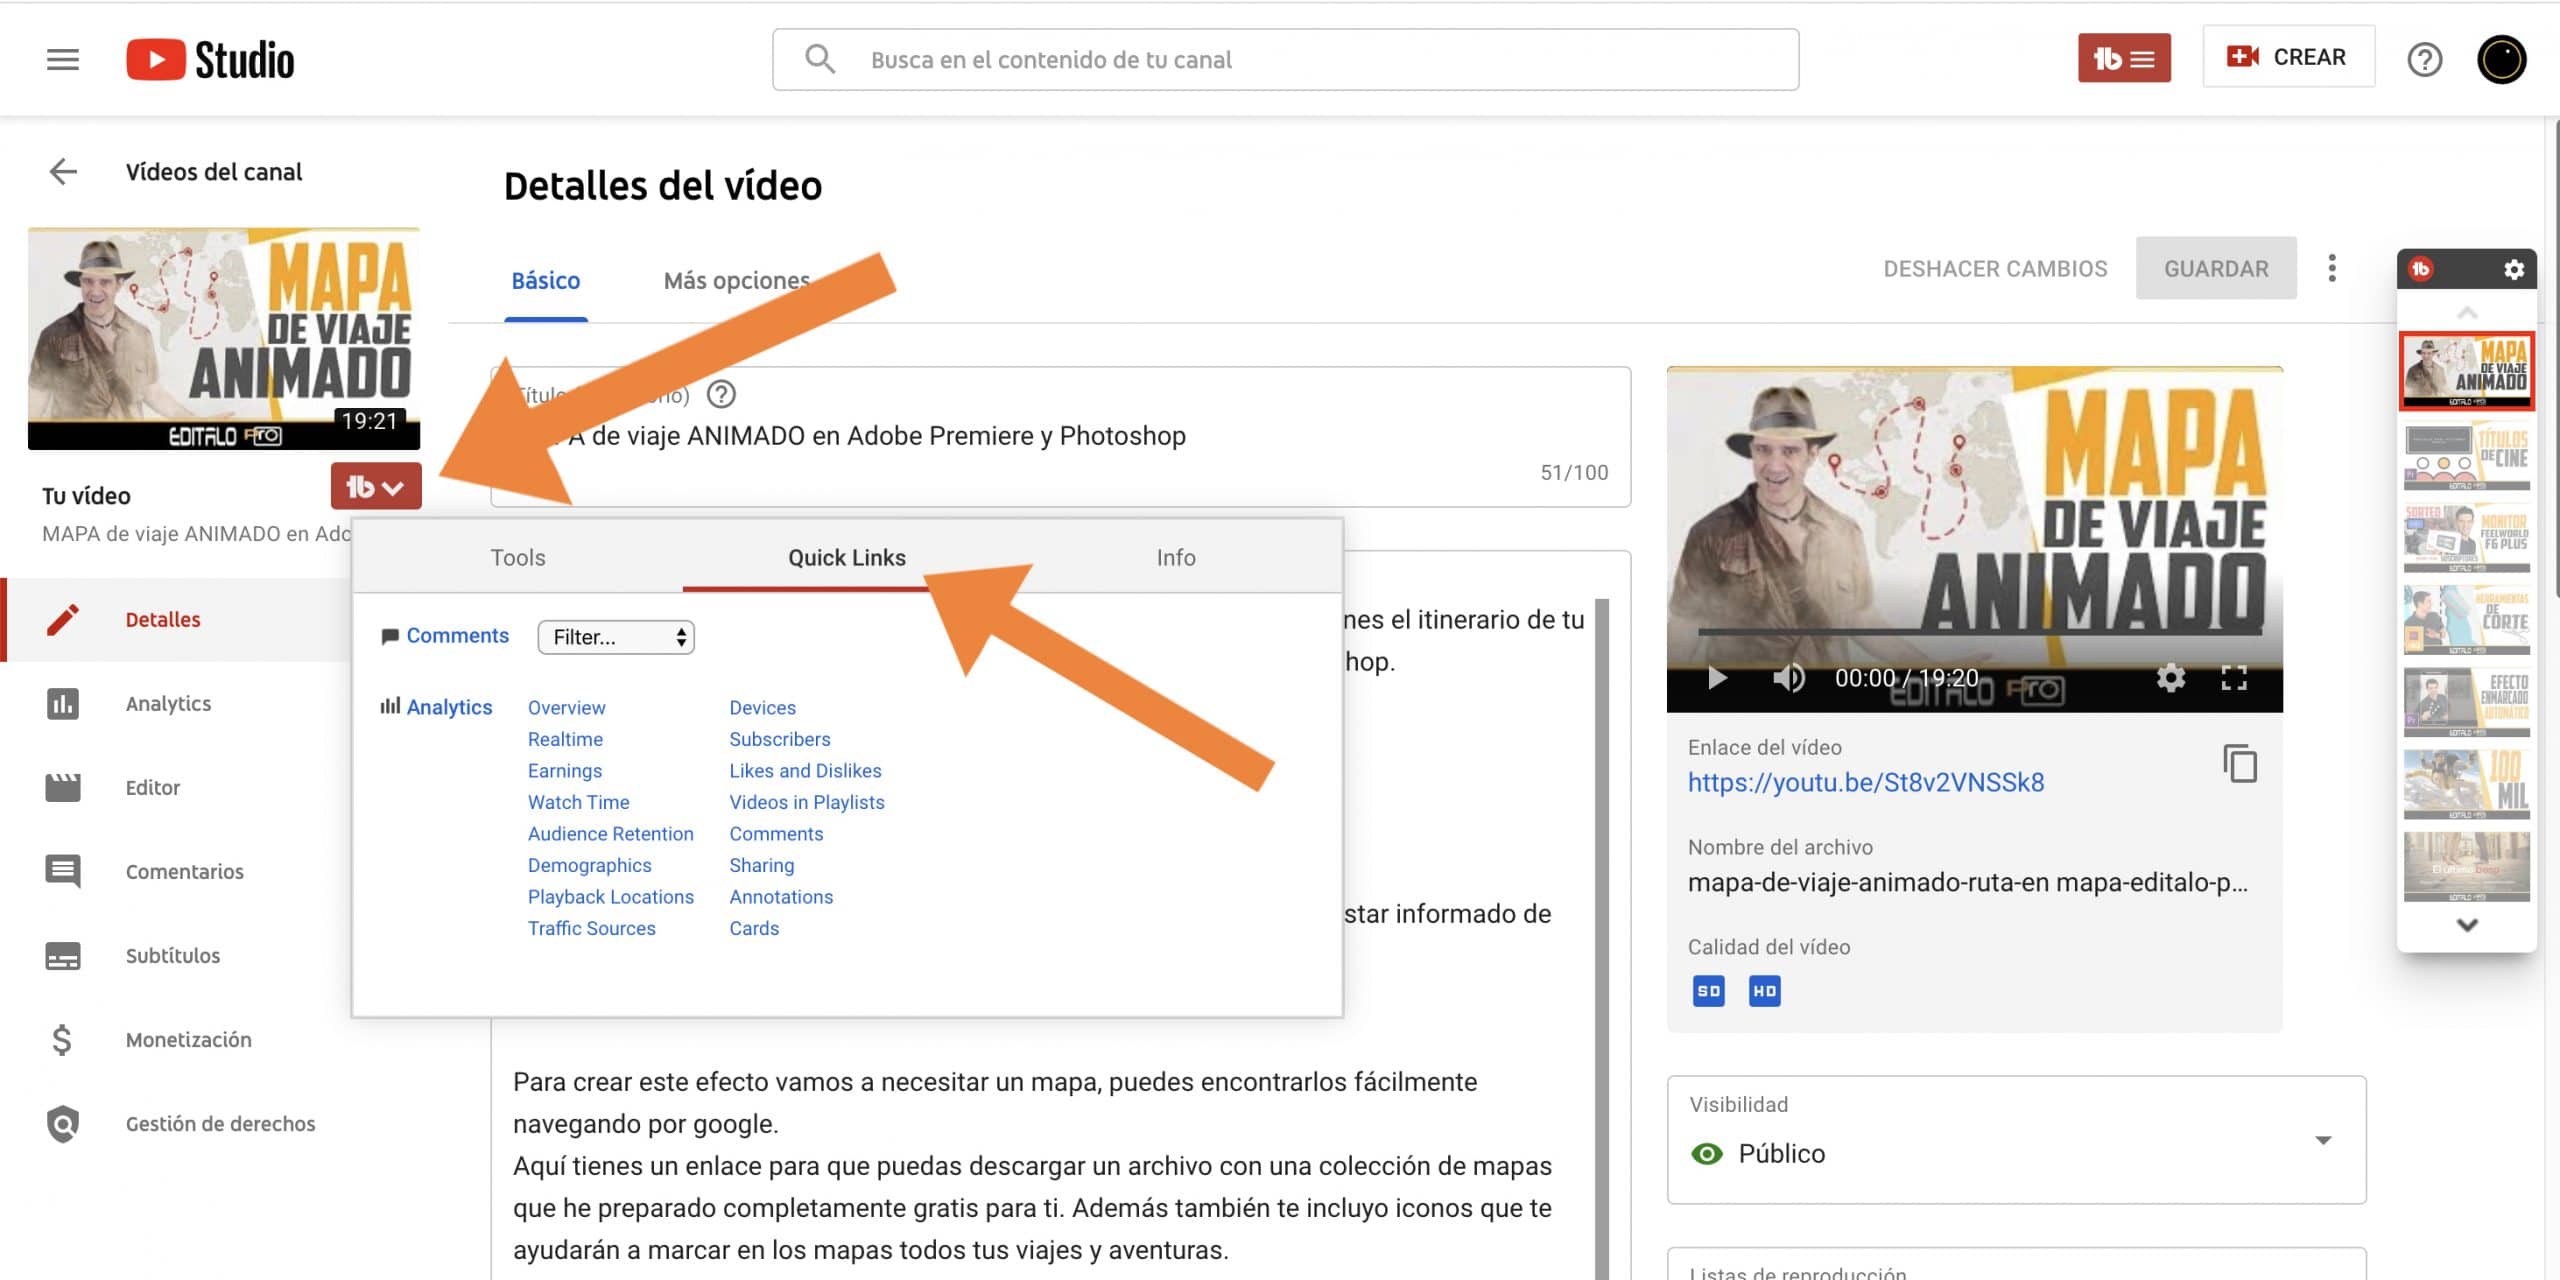
Task: Click the video preview progress bar
Action: (1978, 633)
